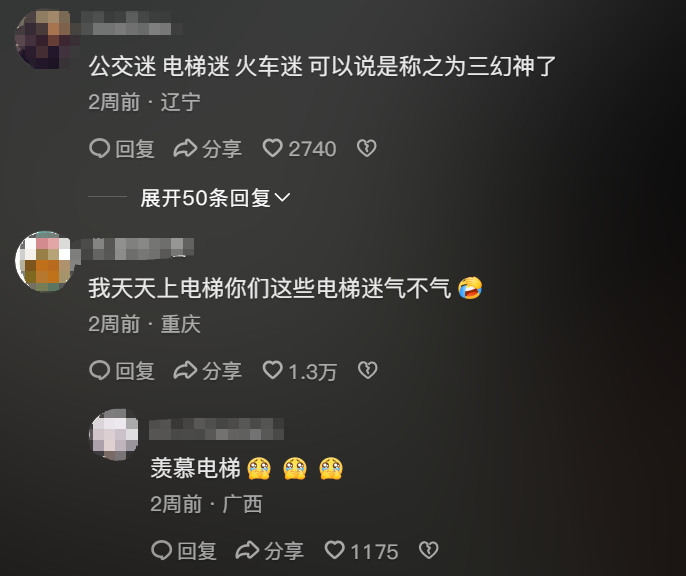The image size is (686, 576).
Task: Share the 重庆 elevator comment
Action: (x=207, y=371)
